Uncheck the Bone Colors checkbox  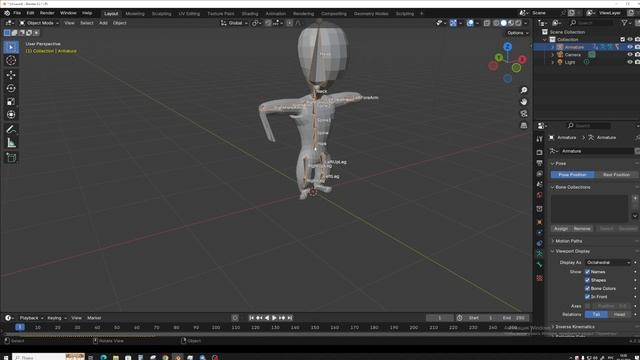tap(587, 289)
